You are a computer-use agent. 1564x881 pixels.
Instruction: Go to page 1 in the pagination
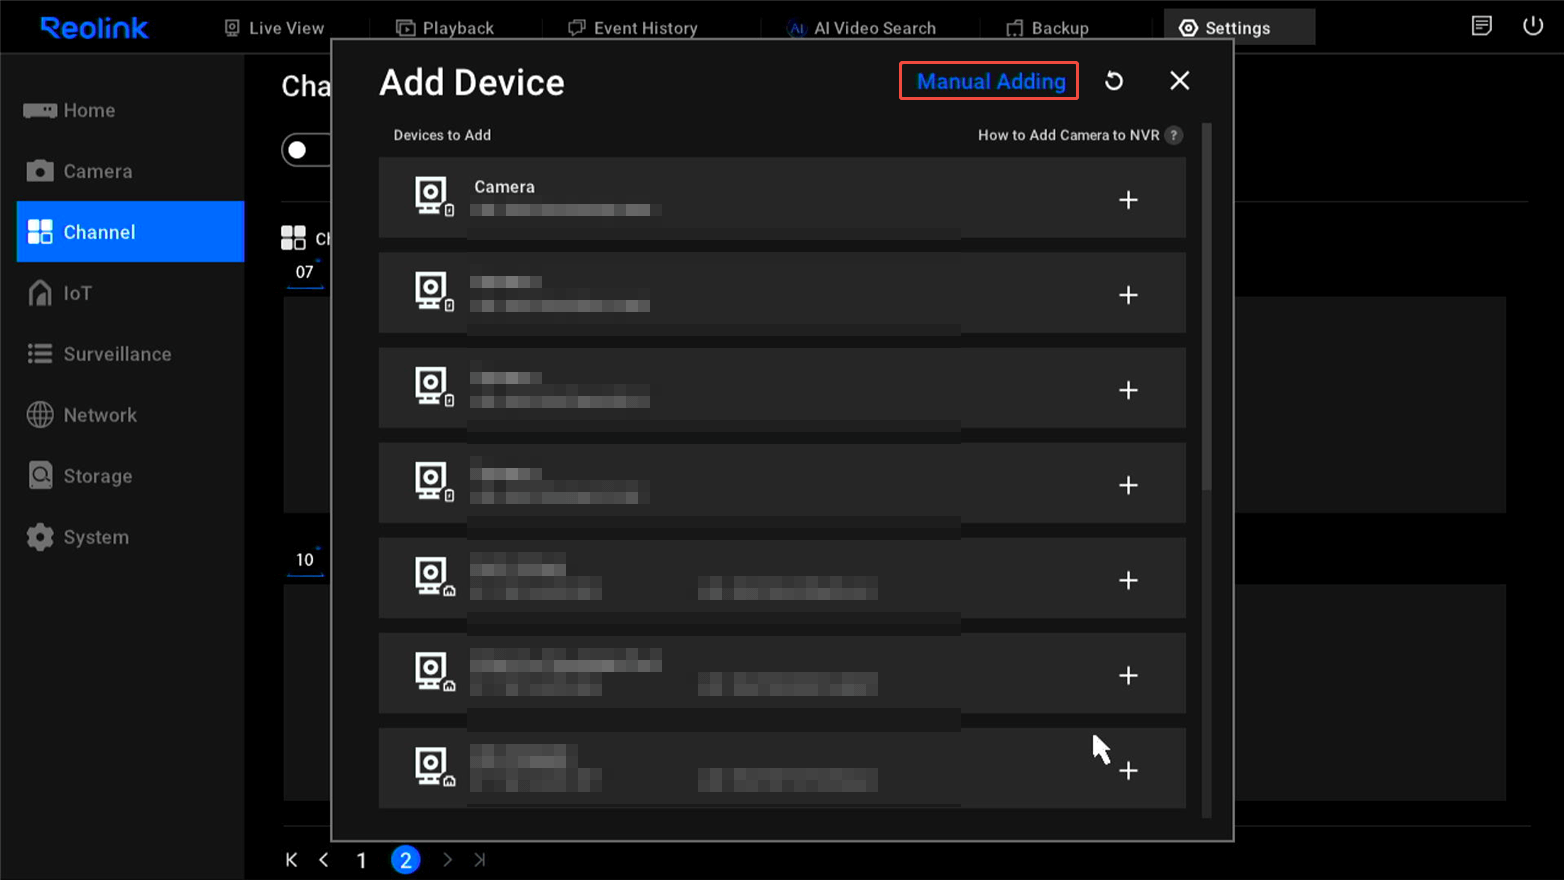pyautogui.click(x=361, y=859)
